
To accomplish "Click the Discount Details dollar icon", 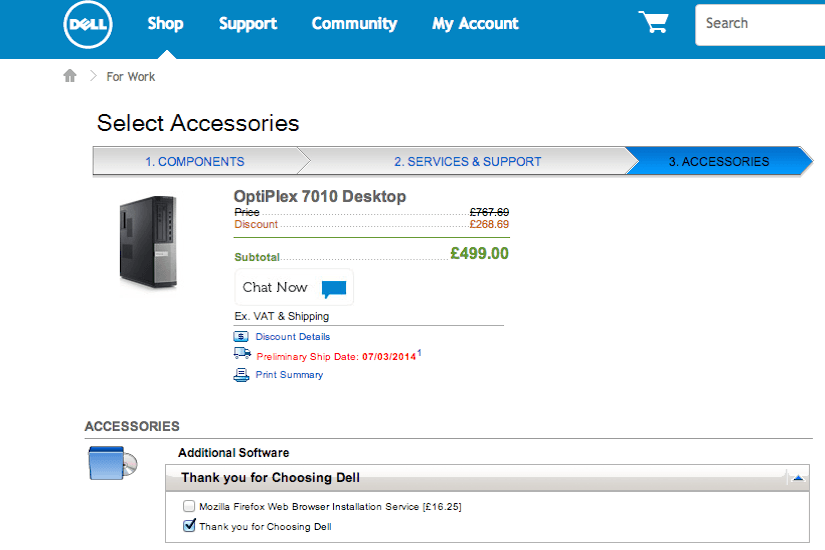I will click(x=241, y=336).
